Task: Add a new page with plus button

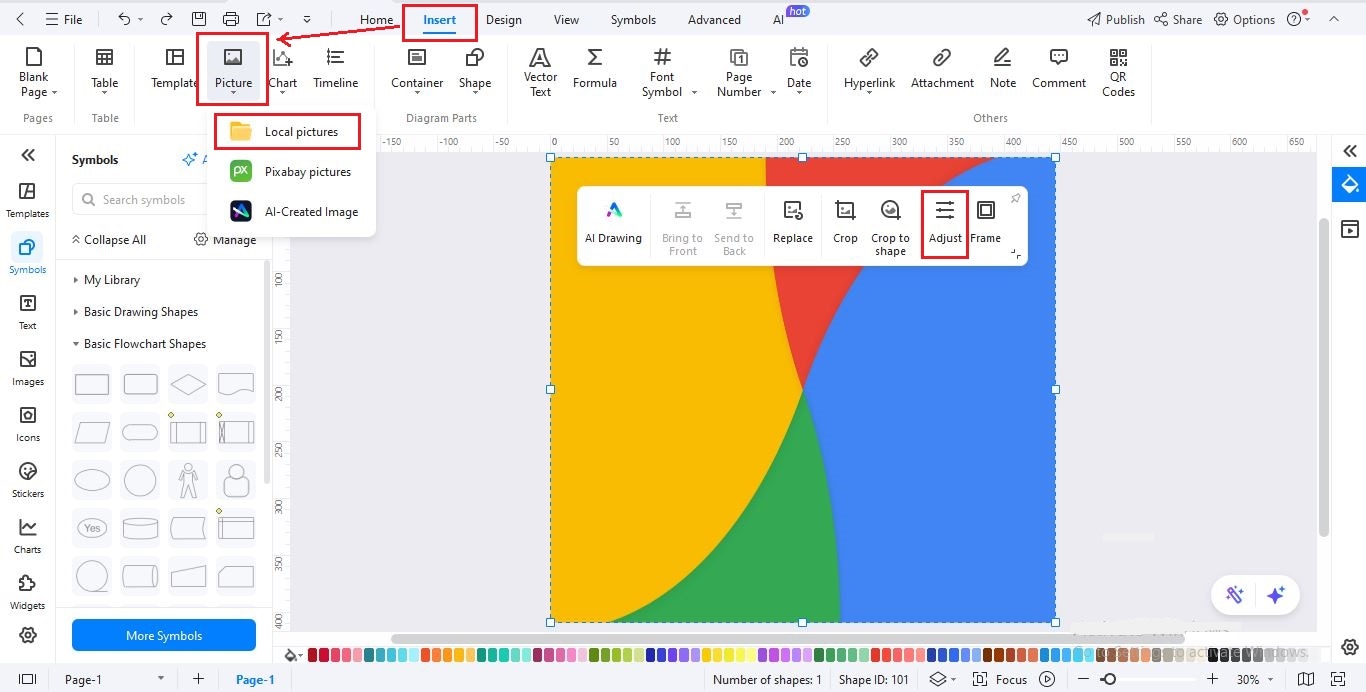Action: 198,679
